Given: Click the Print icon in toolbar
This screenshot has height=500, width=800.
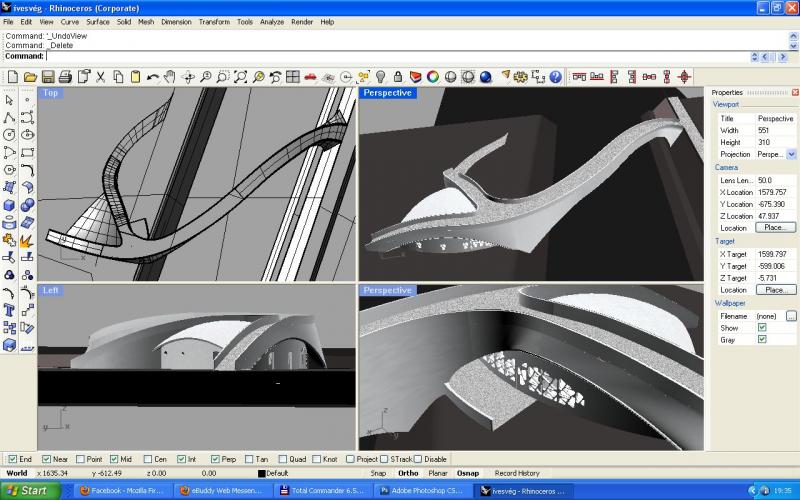Looking at the screenshot, I should pos(65,76).
